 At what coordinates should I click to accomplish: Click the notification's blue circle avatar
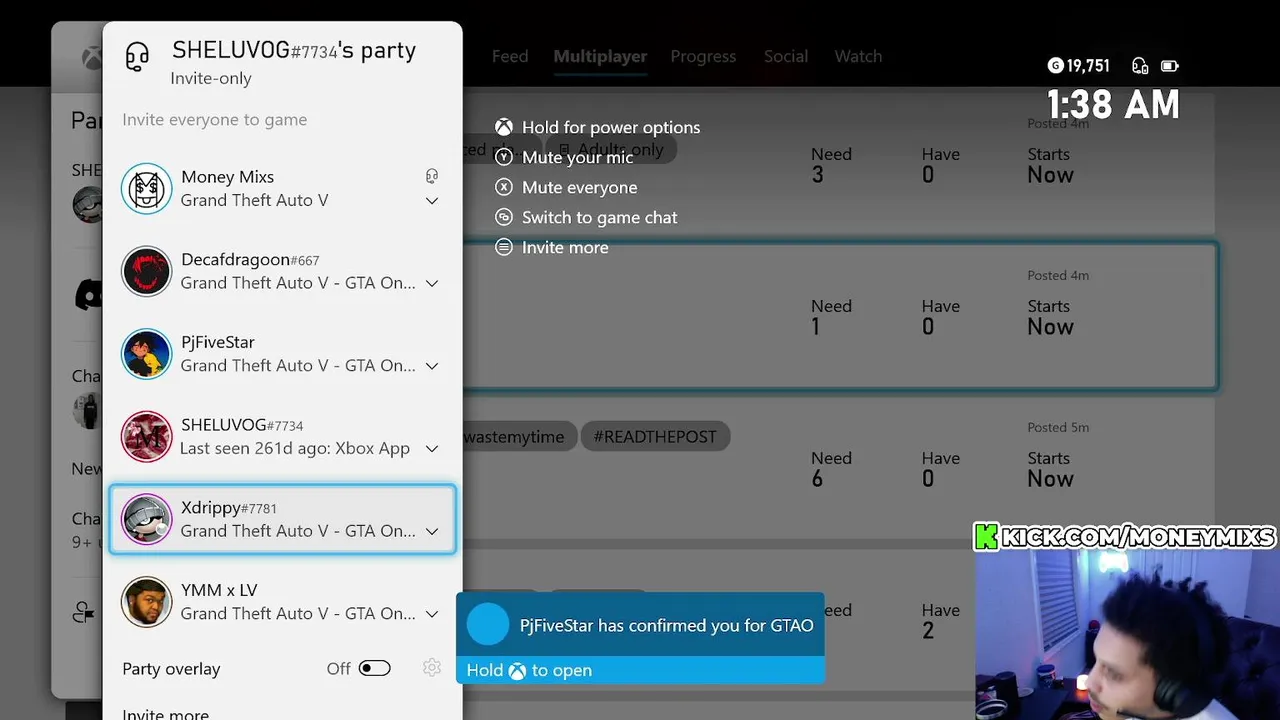pos(488,624)
